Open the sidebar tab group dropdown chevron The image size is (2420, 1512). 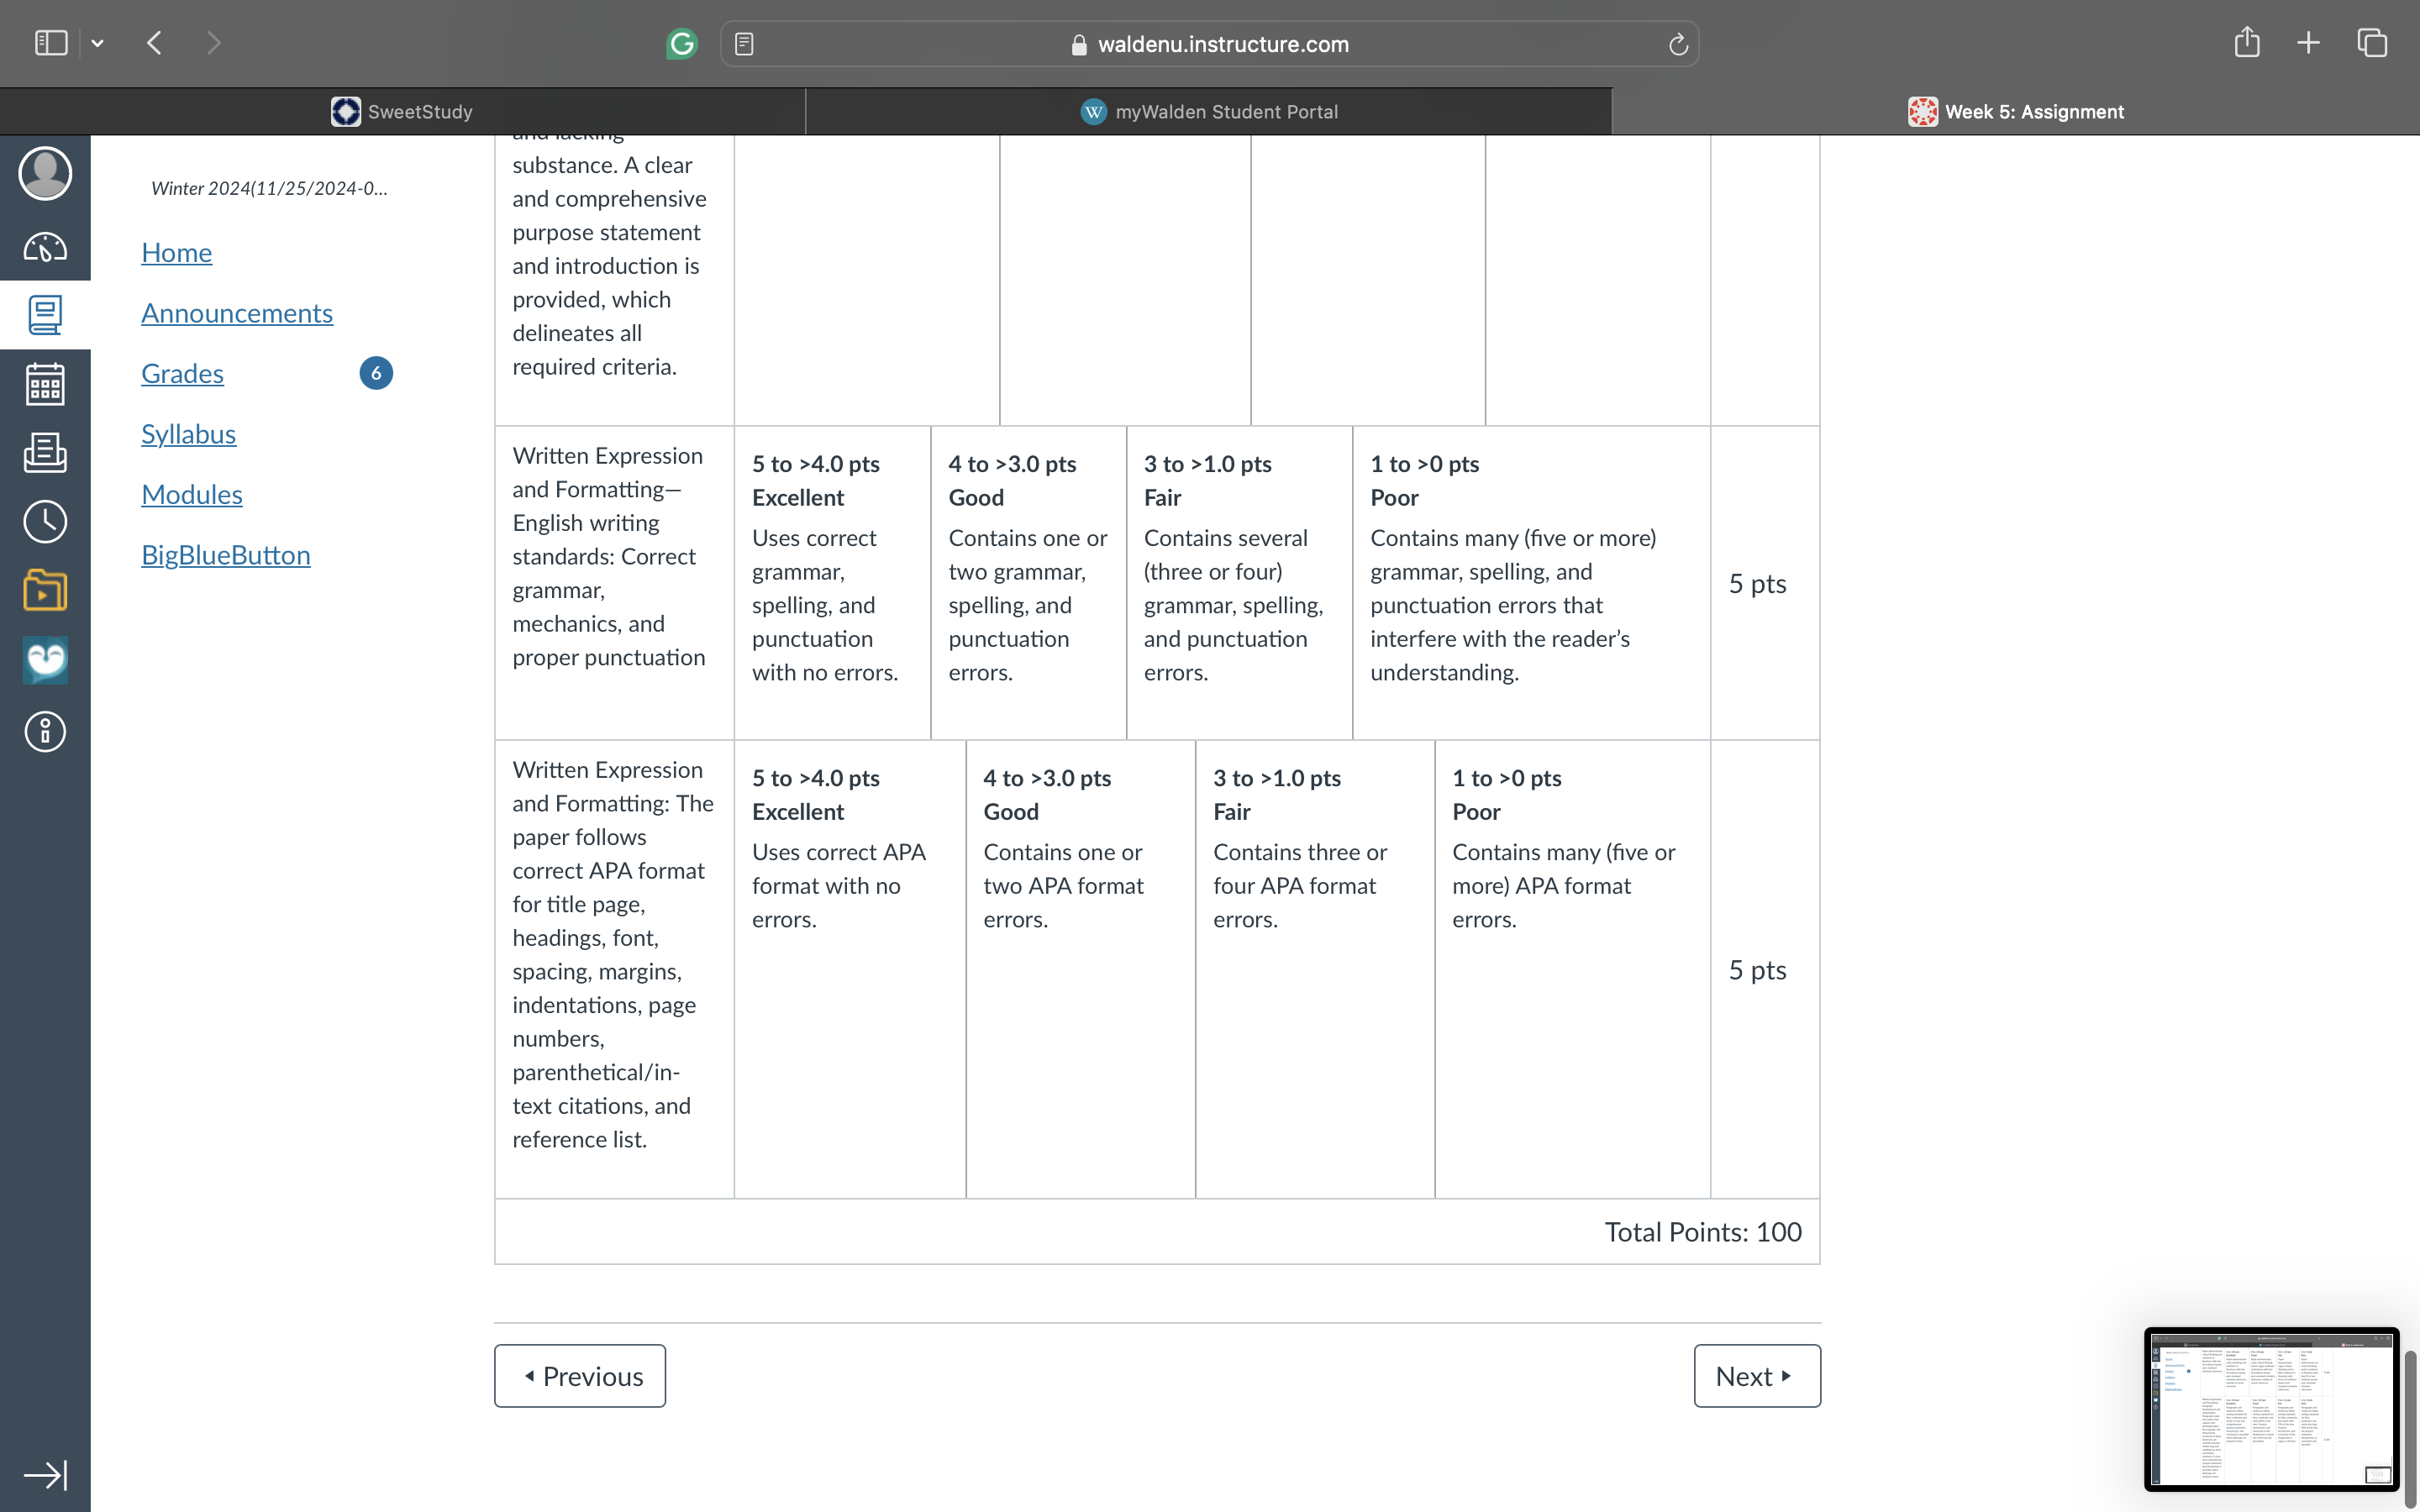pyautogui.click(x=97, y=43)
